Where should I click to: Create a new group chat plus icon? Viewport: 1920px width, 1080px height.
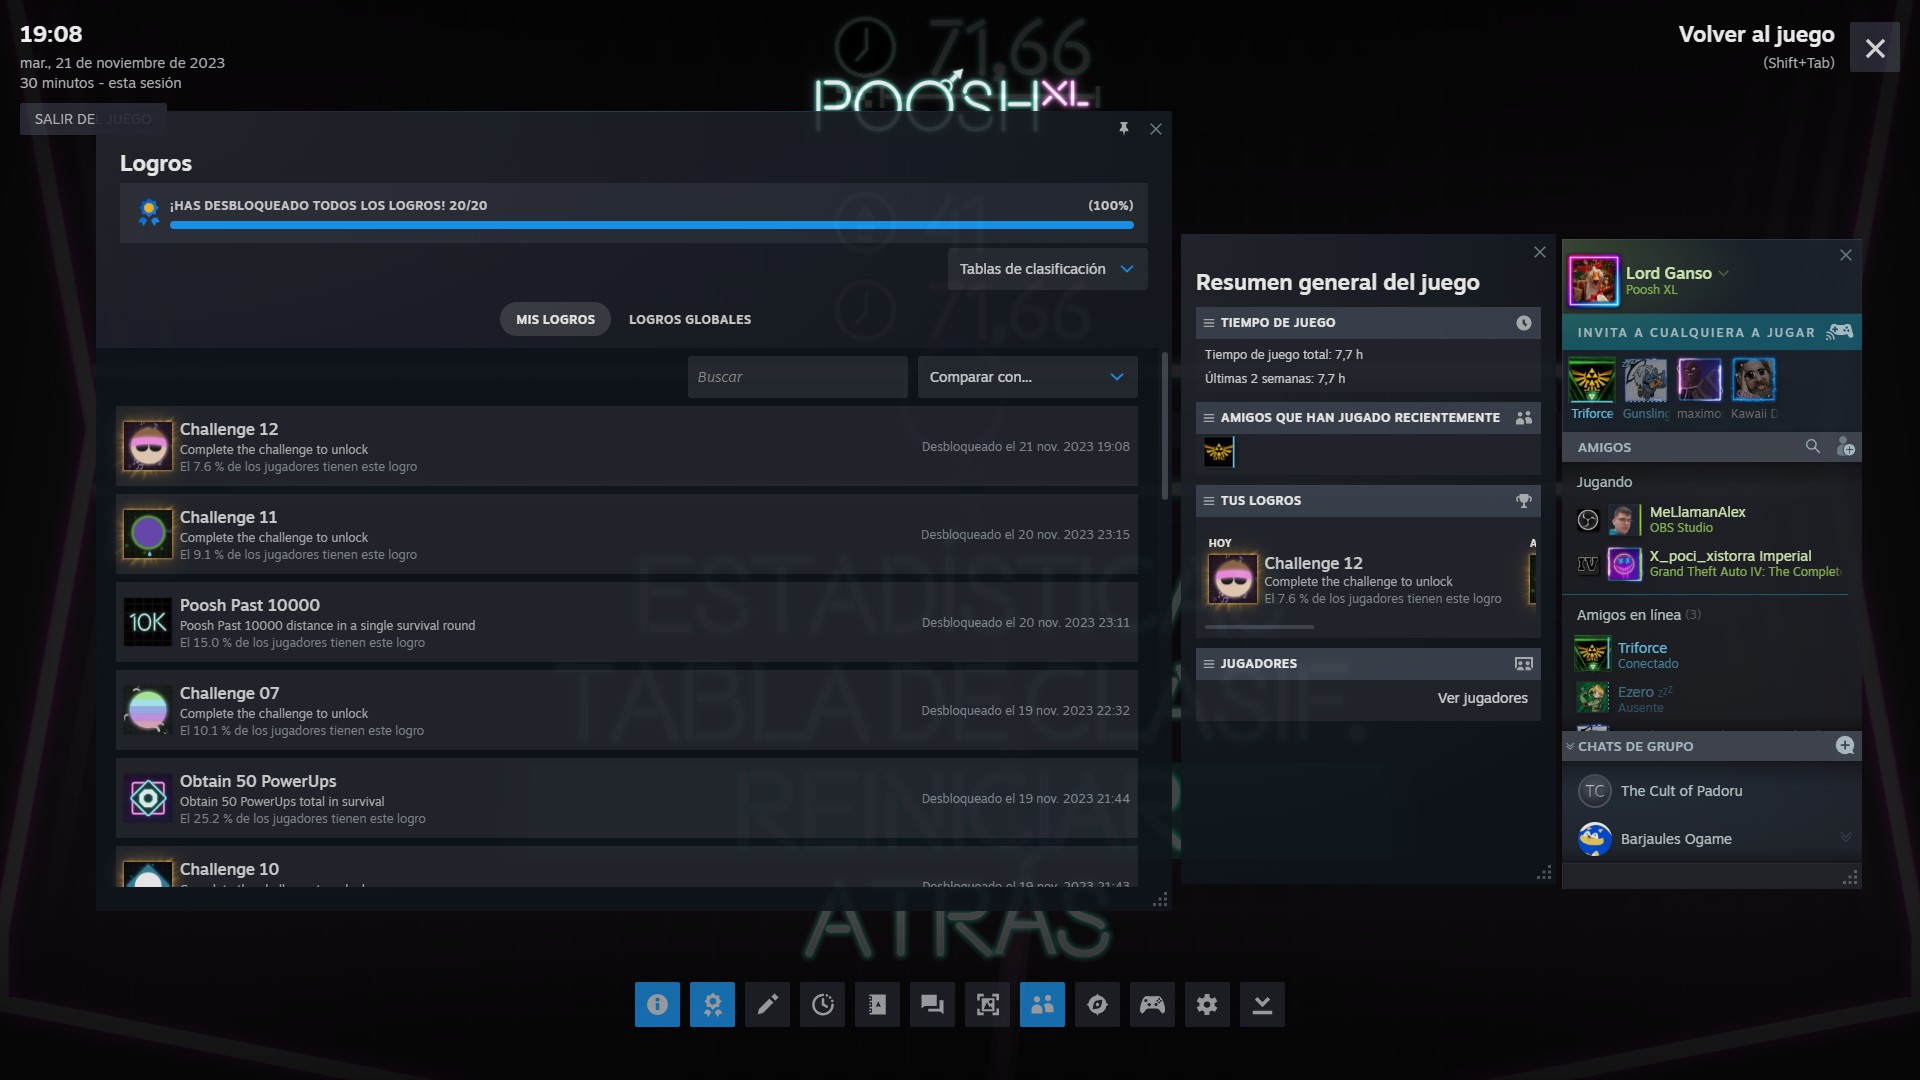tap(1845, 746)
